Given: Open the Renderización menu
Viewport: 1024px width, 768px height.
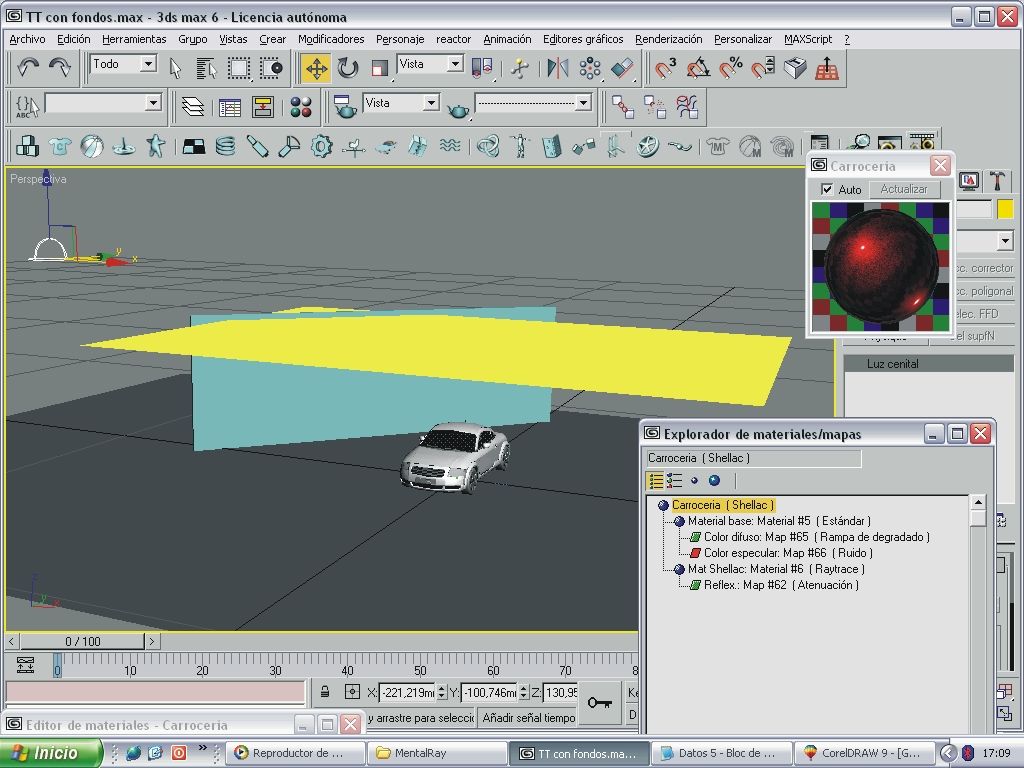Looking at the screenshot, I should pos(668,39).
